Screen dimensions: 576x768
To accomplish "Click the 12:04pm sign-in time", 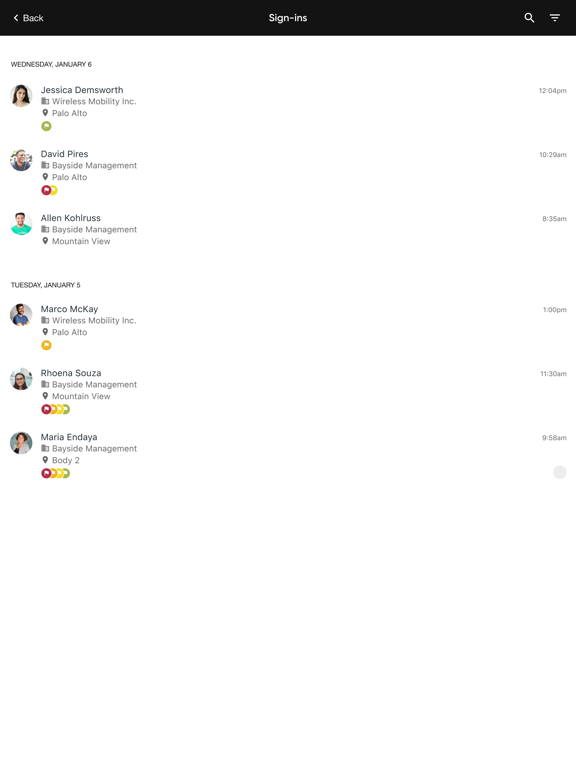I will coord(552,91).
